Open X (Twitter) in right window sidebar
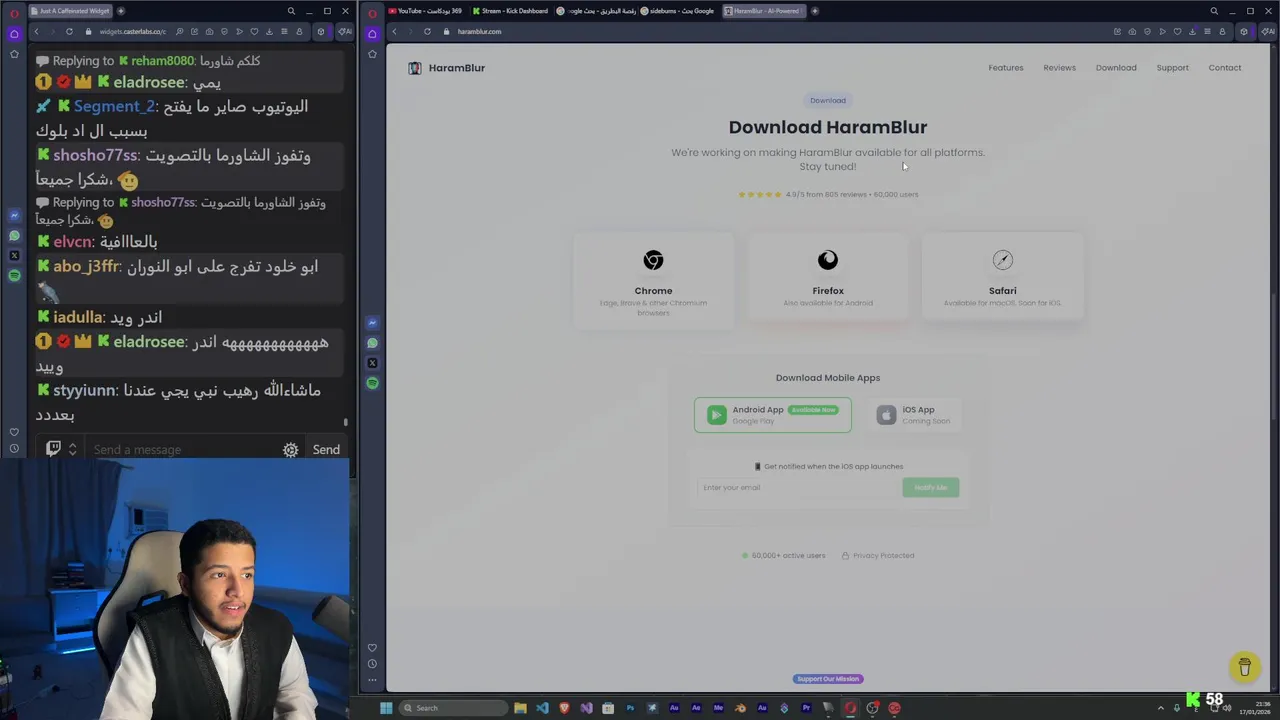Screen dimensions: 1280x720 click(x=372, y=363)
